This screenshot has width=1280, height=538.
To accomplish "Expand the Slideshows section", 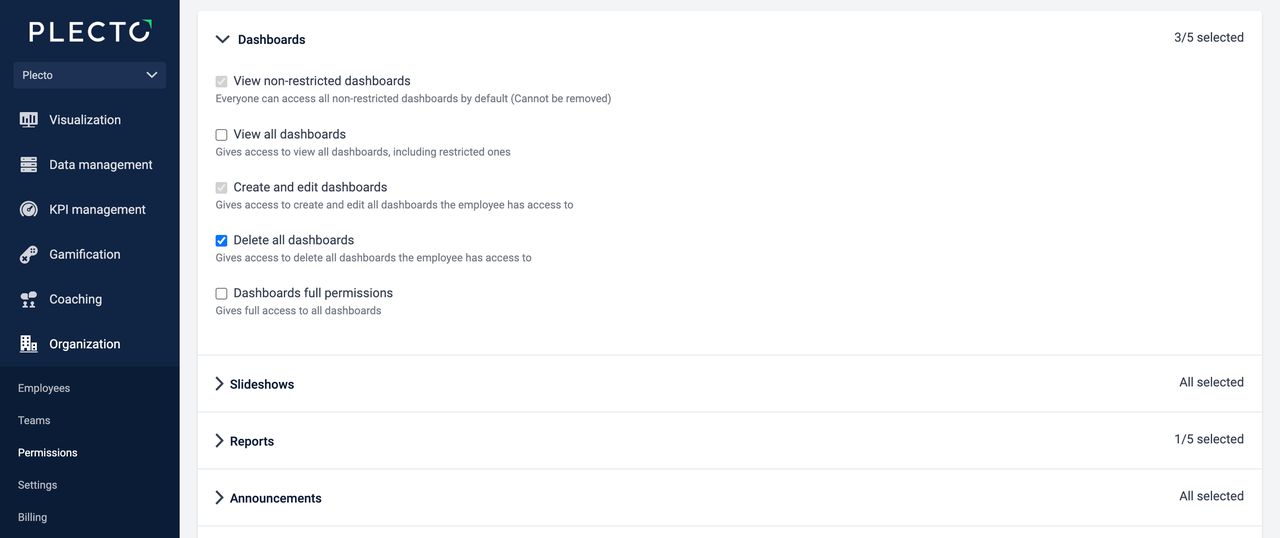I will (220, 384).
